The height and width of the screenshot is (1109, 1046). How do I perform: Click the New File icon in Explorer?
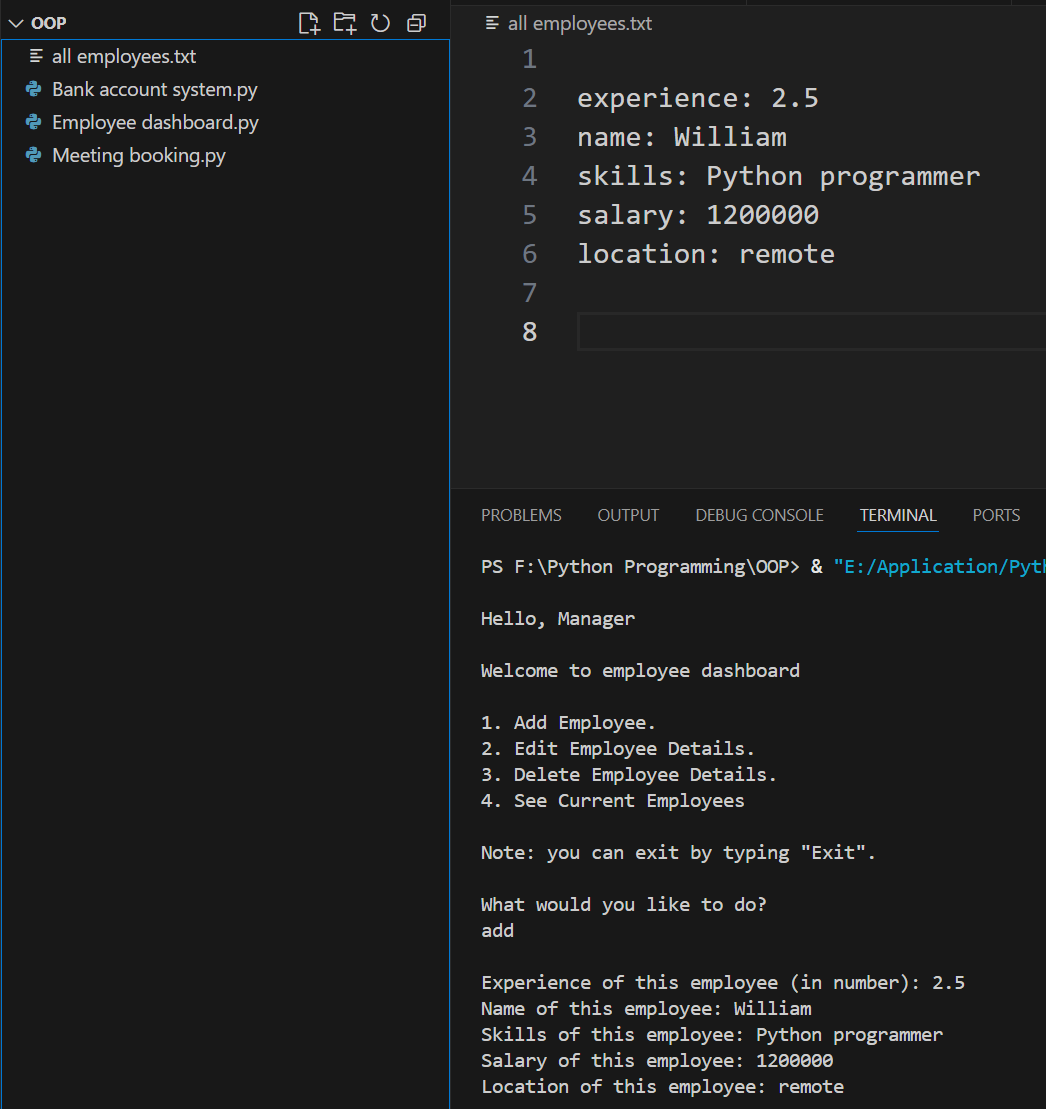309,23
